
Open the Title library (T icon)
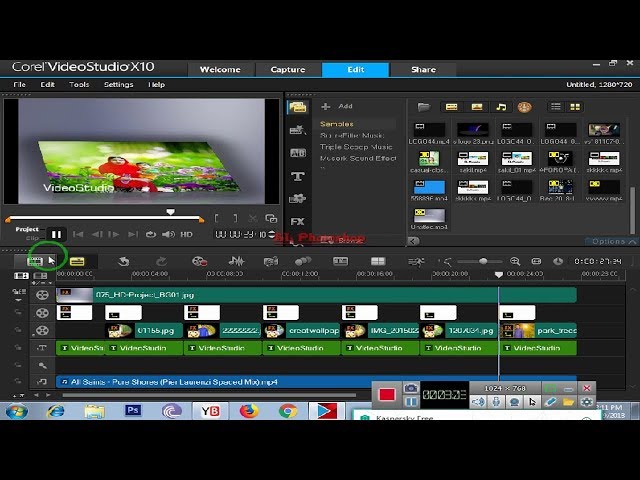pos(298,176)
